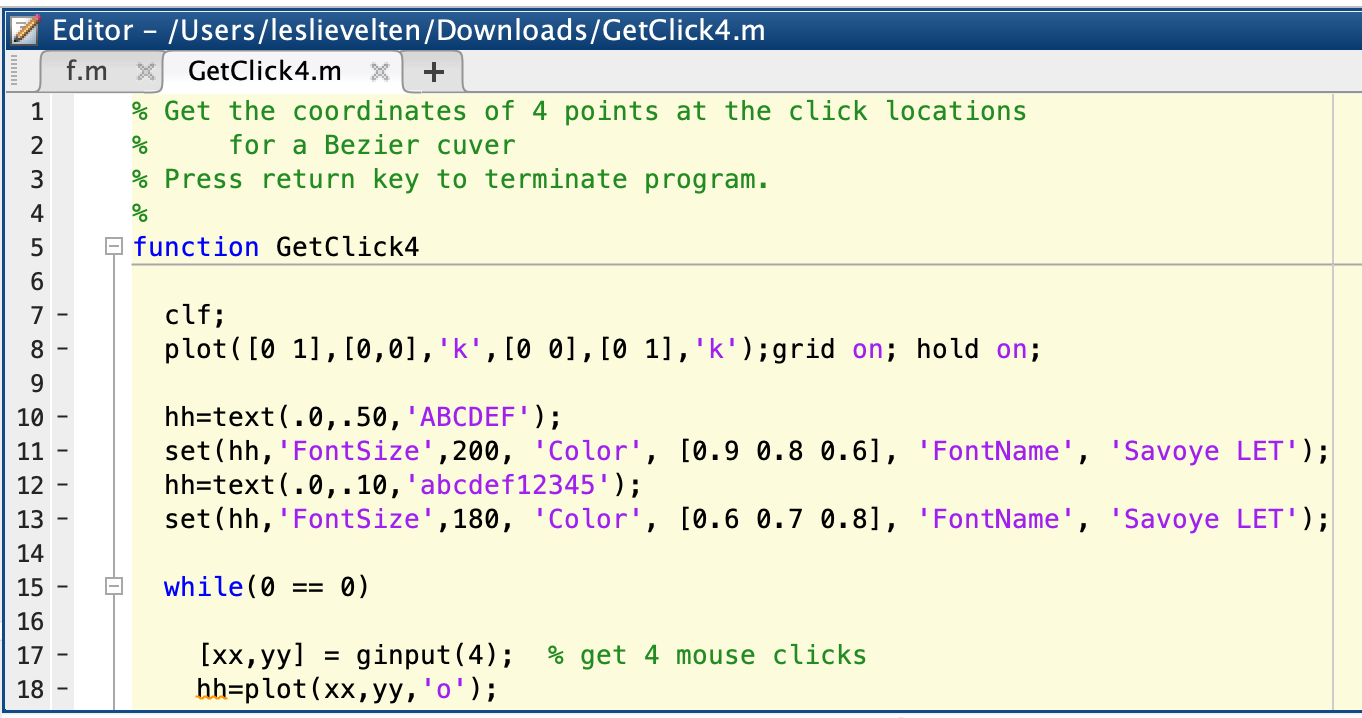
Task: Close the f.m tab
Action: point(146,71)
